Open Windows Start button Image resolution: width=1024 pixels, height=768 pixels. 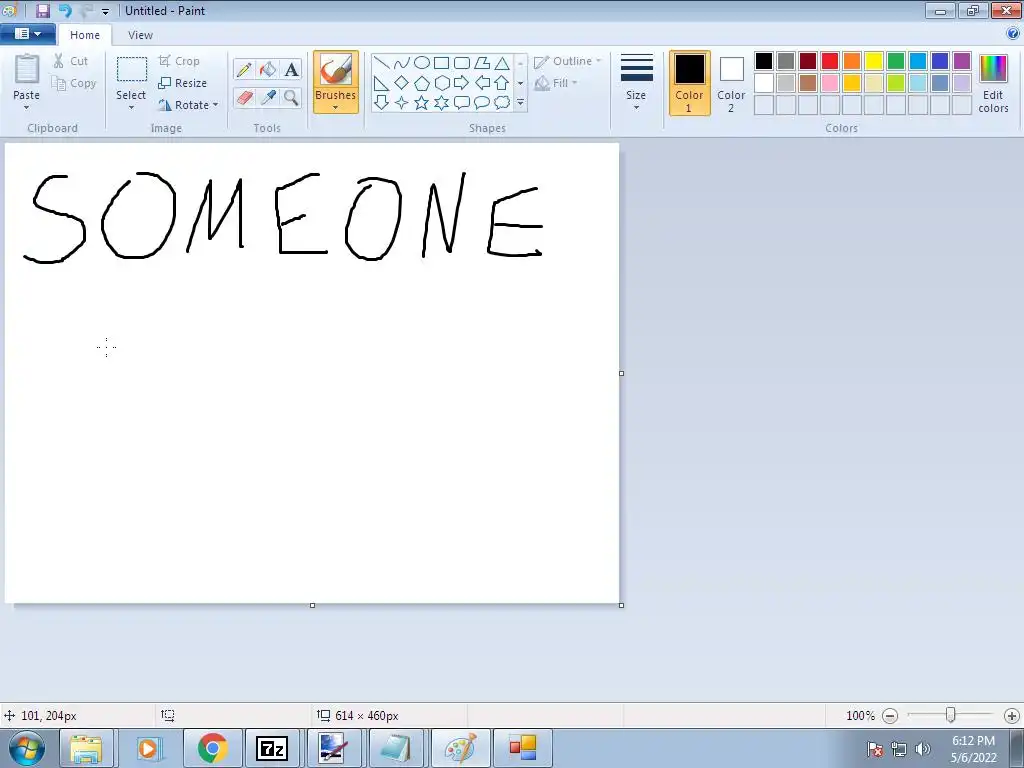(26, 748)
